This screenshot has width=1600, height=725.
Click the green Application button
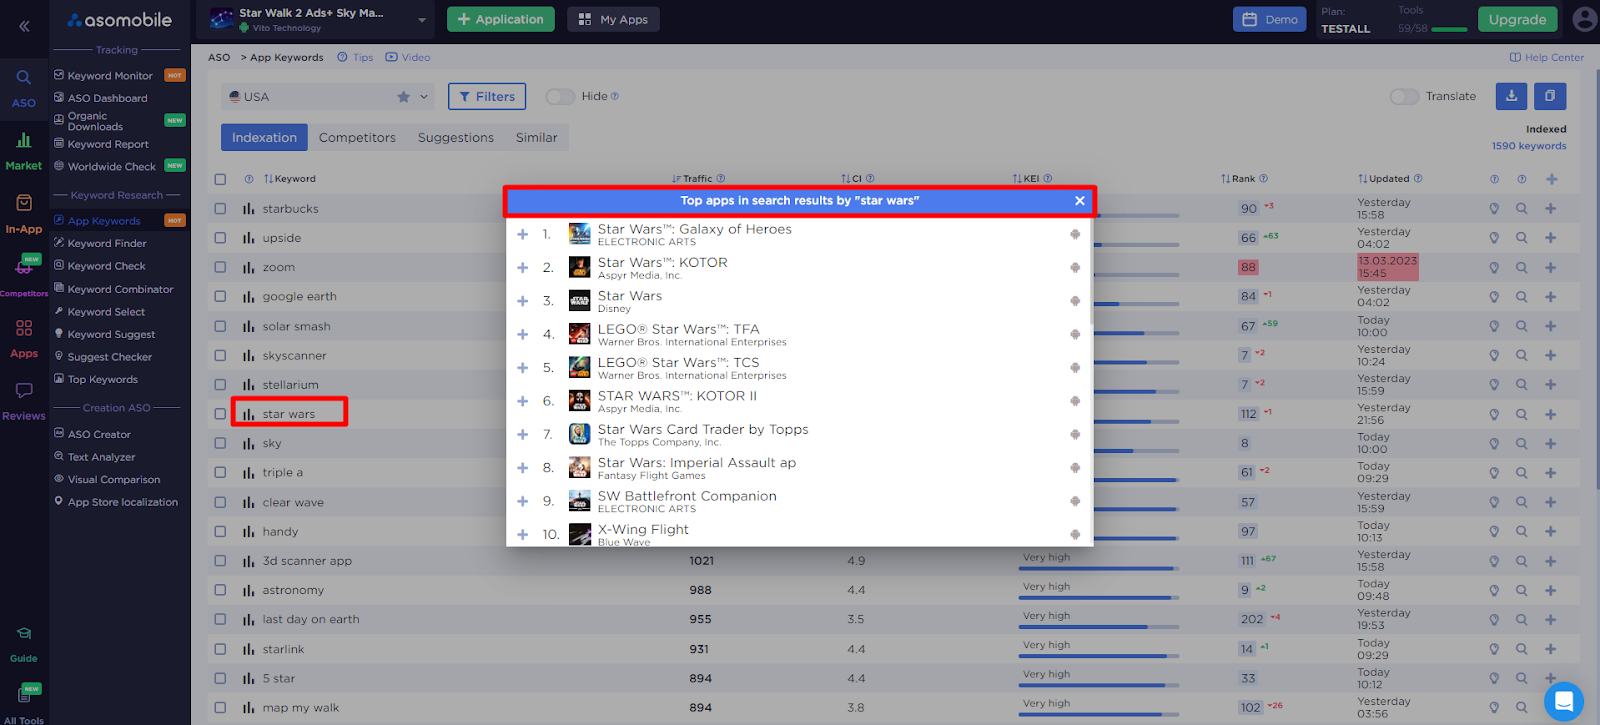(501, 19)
